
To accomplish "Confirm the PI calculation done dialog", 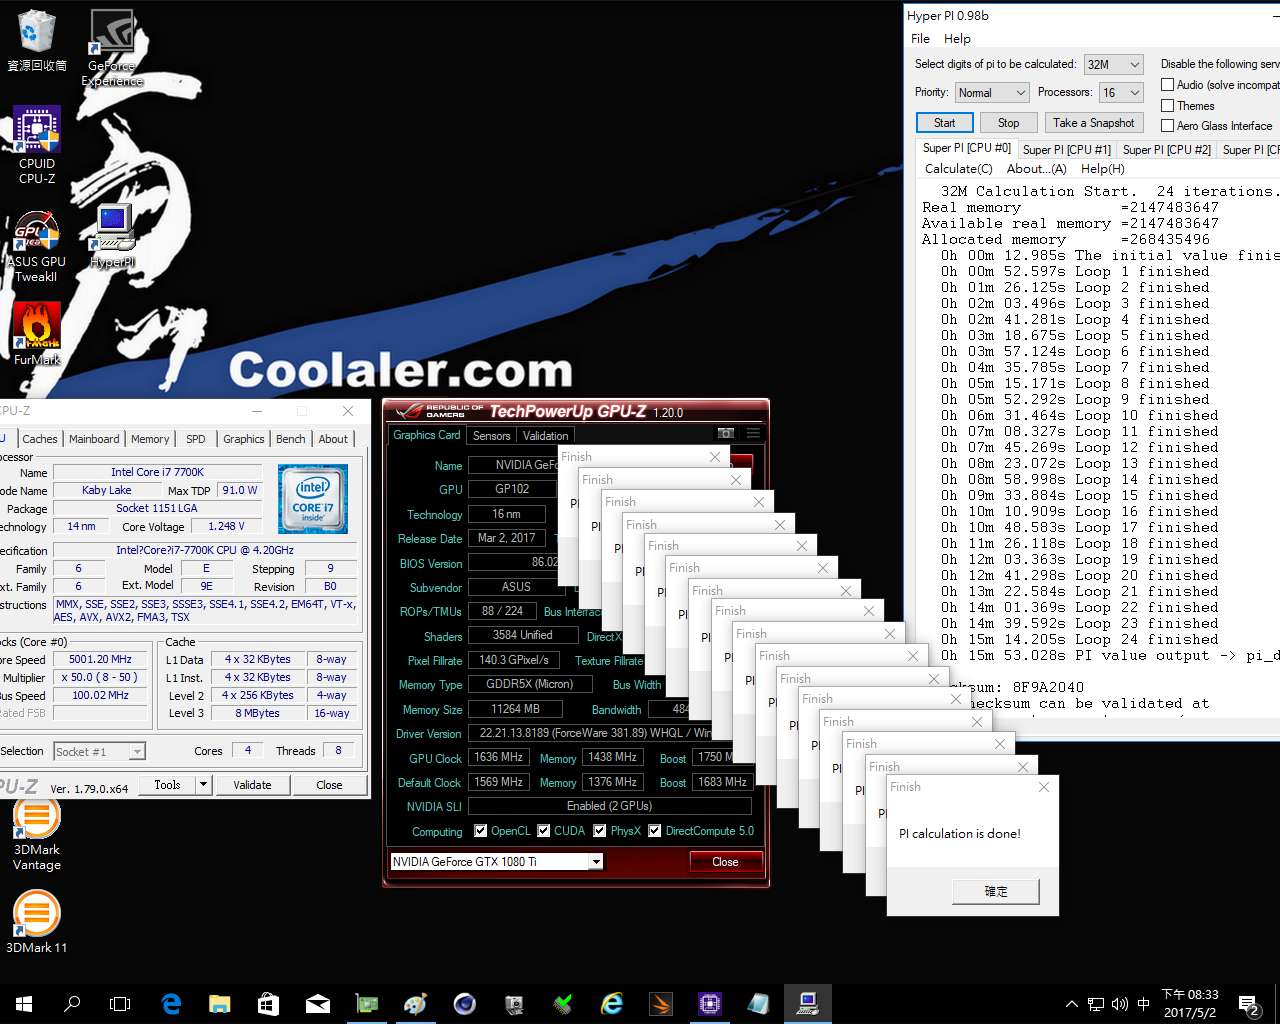I will (996, 891).
